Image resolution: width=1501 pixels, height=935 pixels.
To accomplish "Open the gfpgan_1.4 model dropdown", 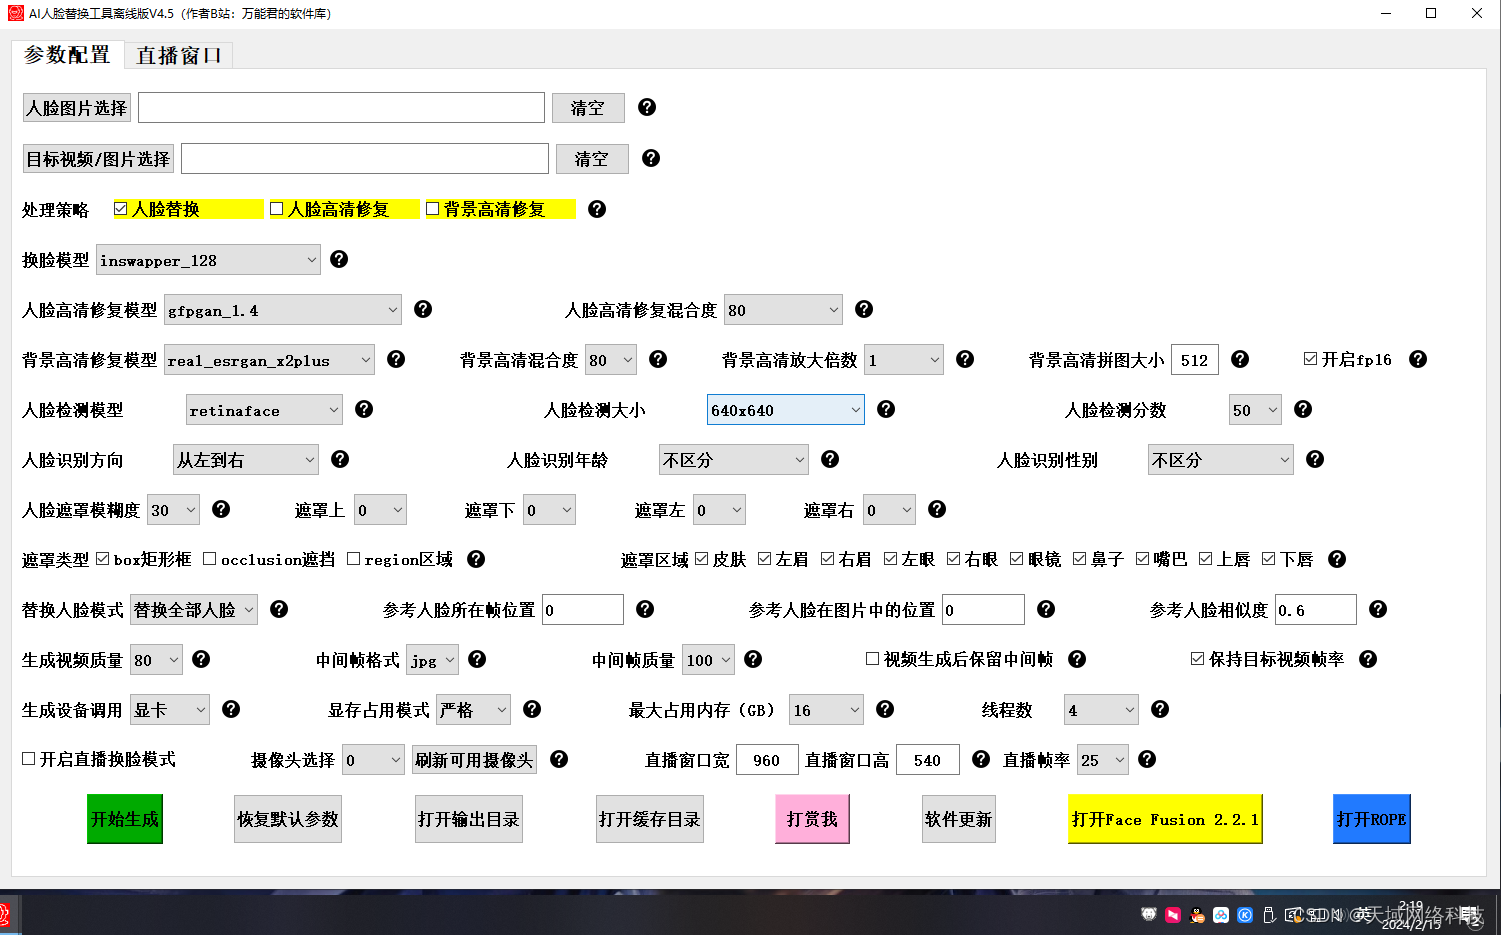I will pos(283,310).
